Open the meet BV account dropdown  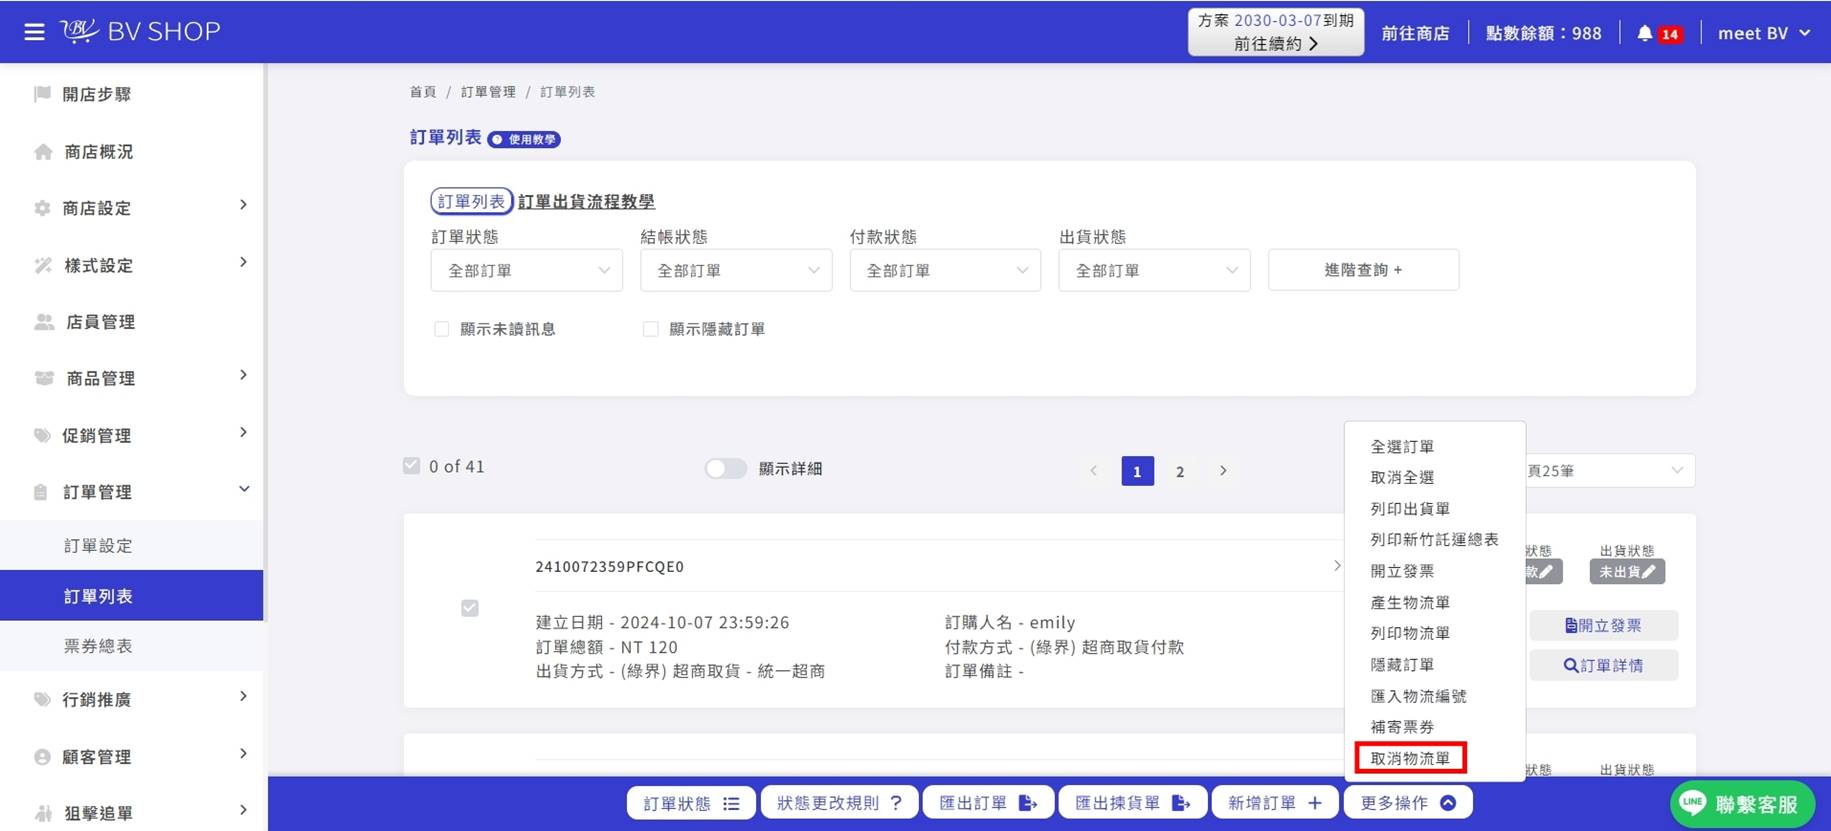[x=1764, y=33]
